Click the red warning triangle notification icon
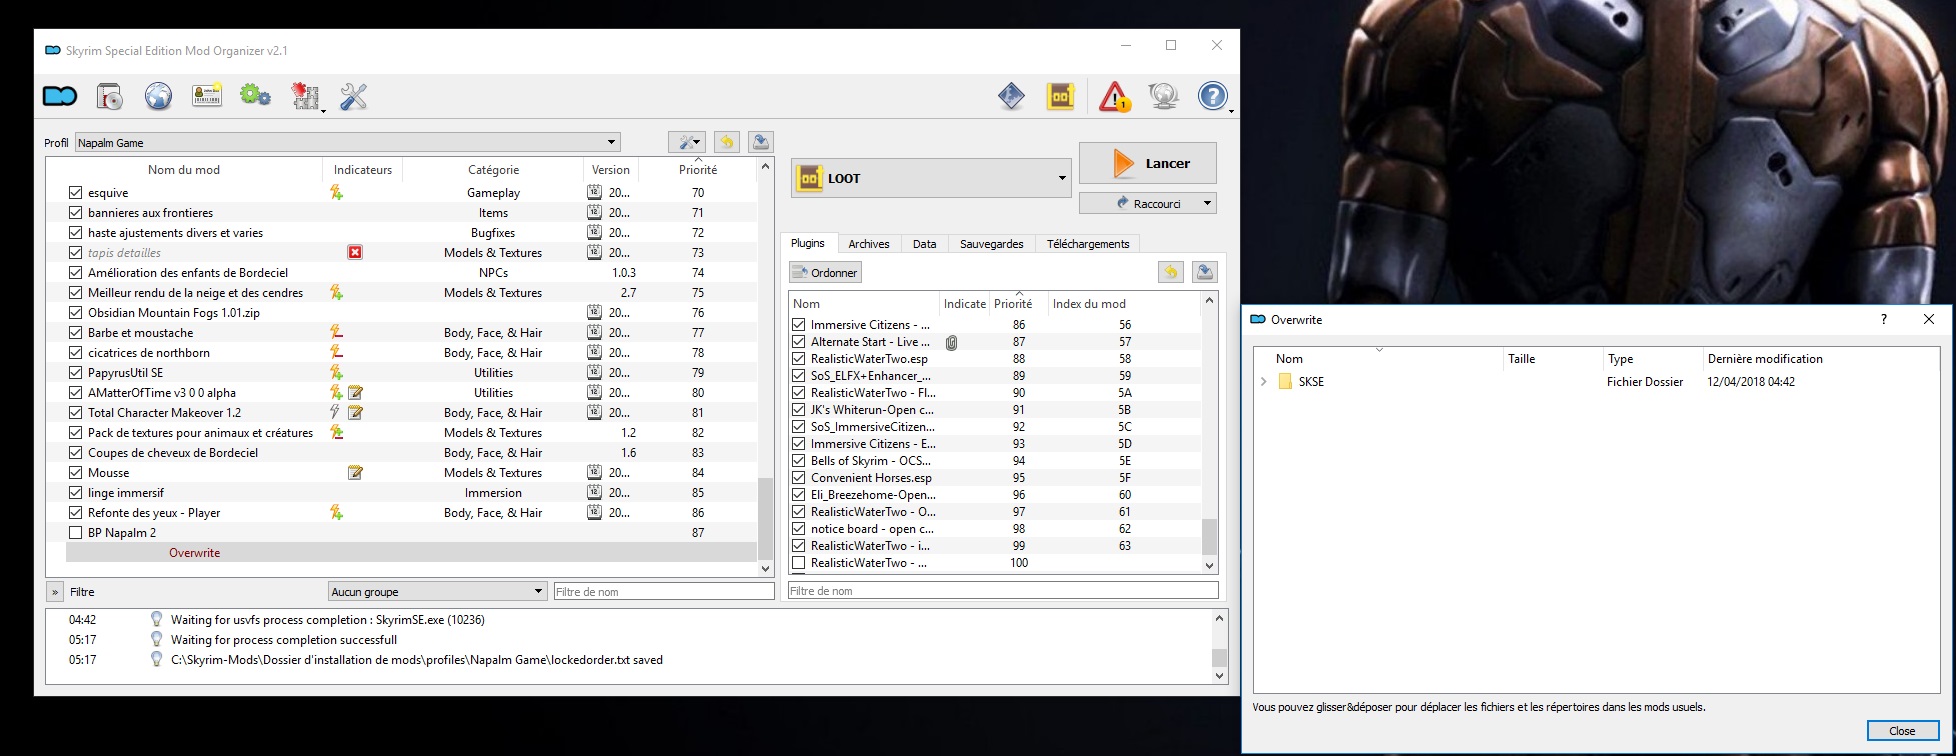 coord(1114,96)
